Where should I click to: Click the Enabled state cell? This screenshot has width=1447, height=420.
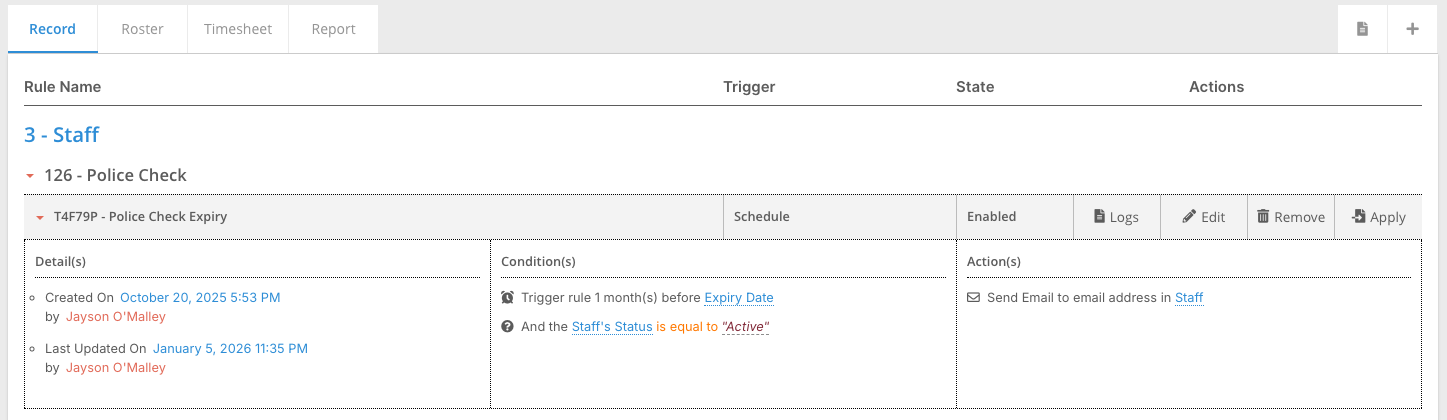[1015, 217]
